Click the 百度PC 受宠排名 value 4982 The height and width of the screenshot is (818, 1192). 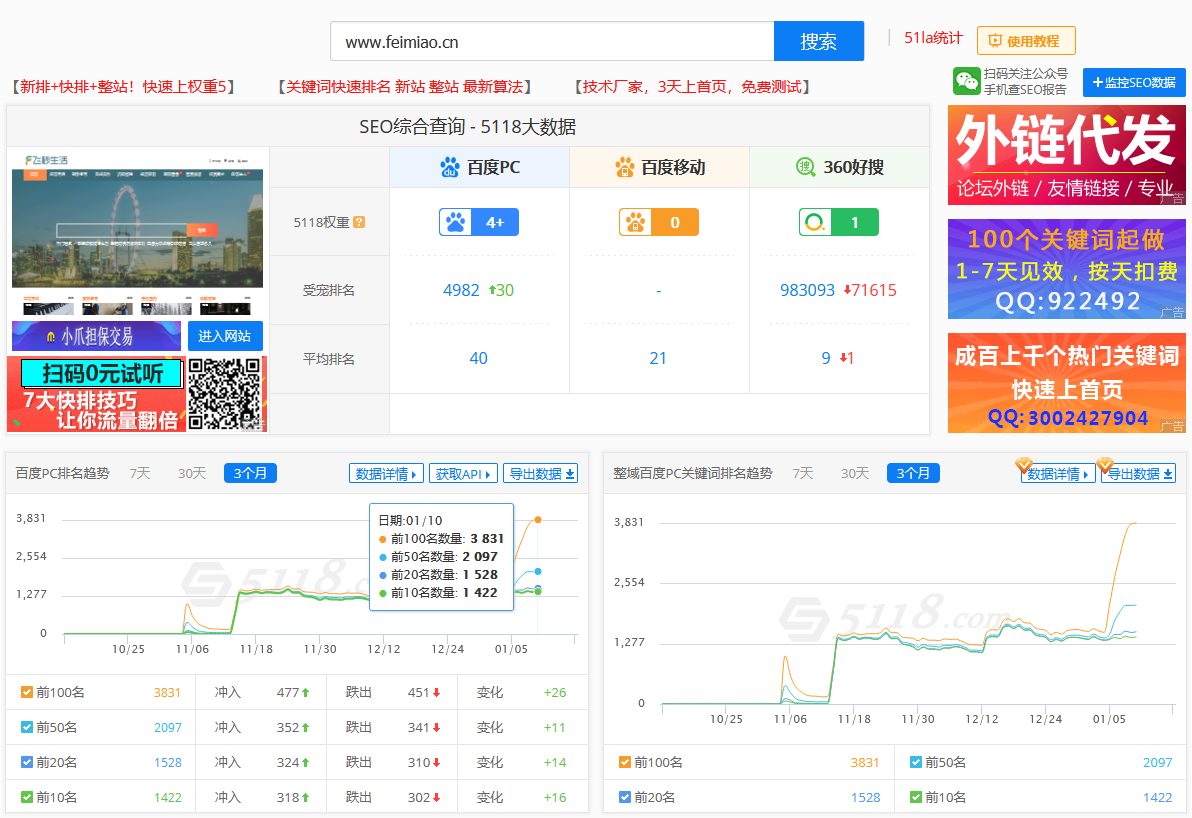tap(461, 290)
